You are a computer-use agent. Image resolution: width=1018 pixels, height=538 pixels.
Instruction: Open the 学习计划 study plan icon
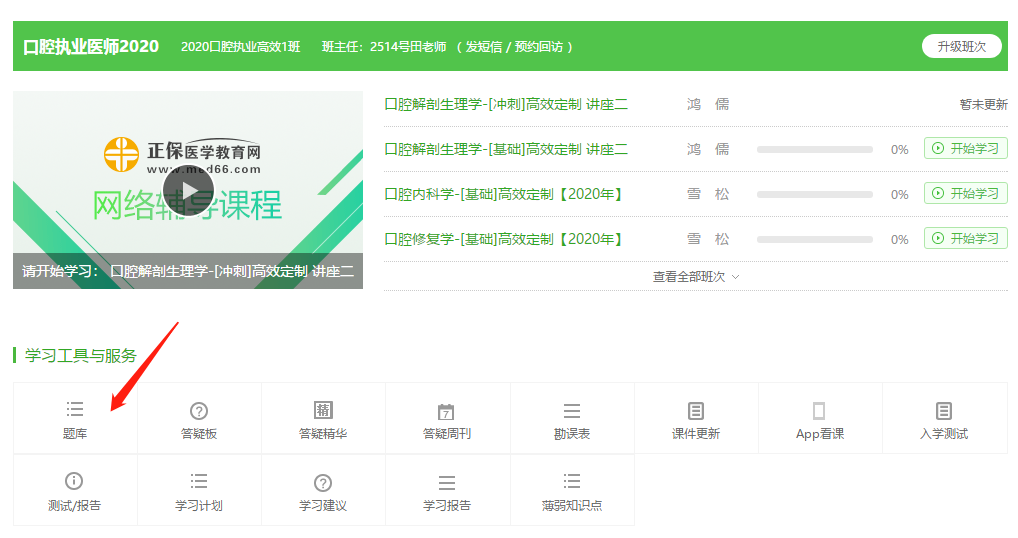[x=199, y=482]
